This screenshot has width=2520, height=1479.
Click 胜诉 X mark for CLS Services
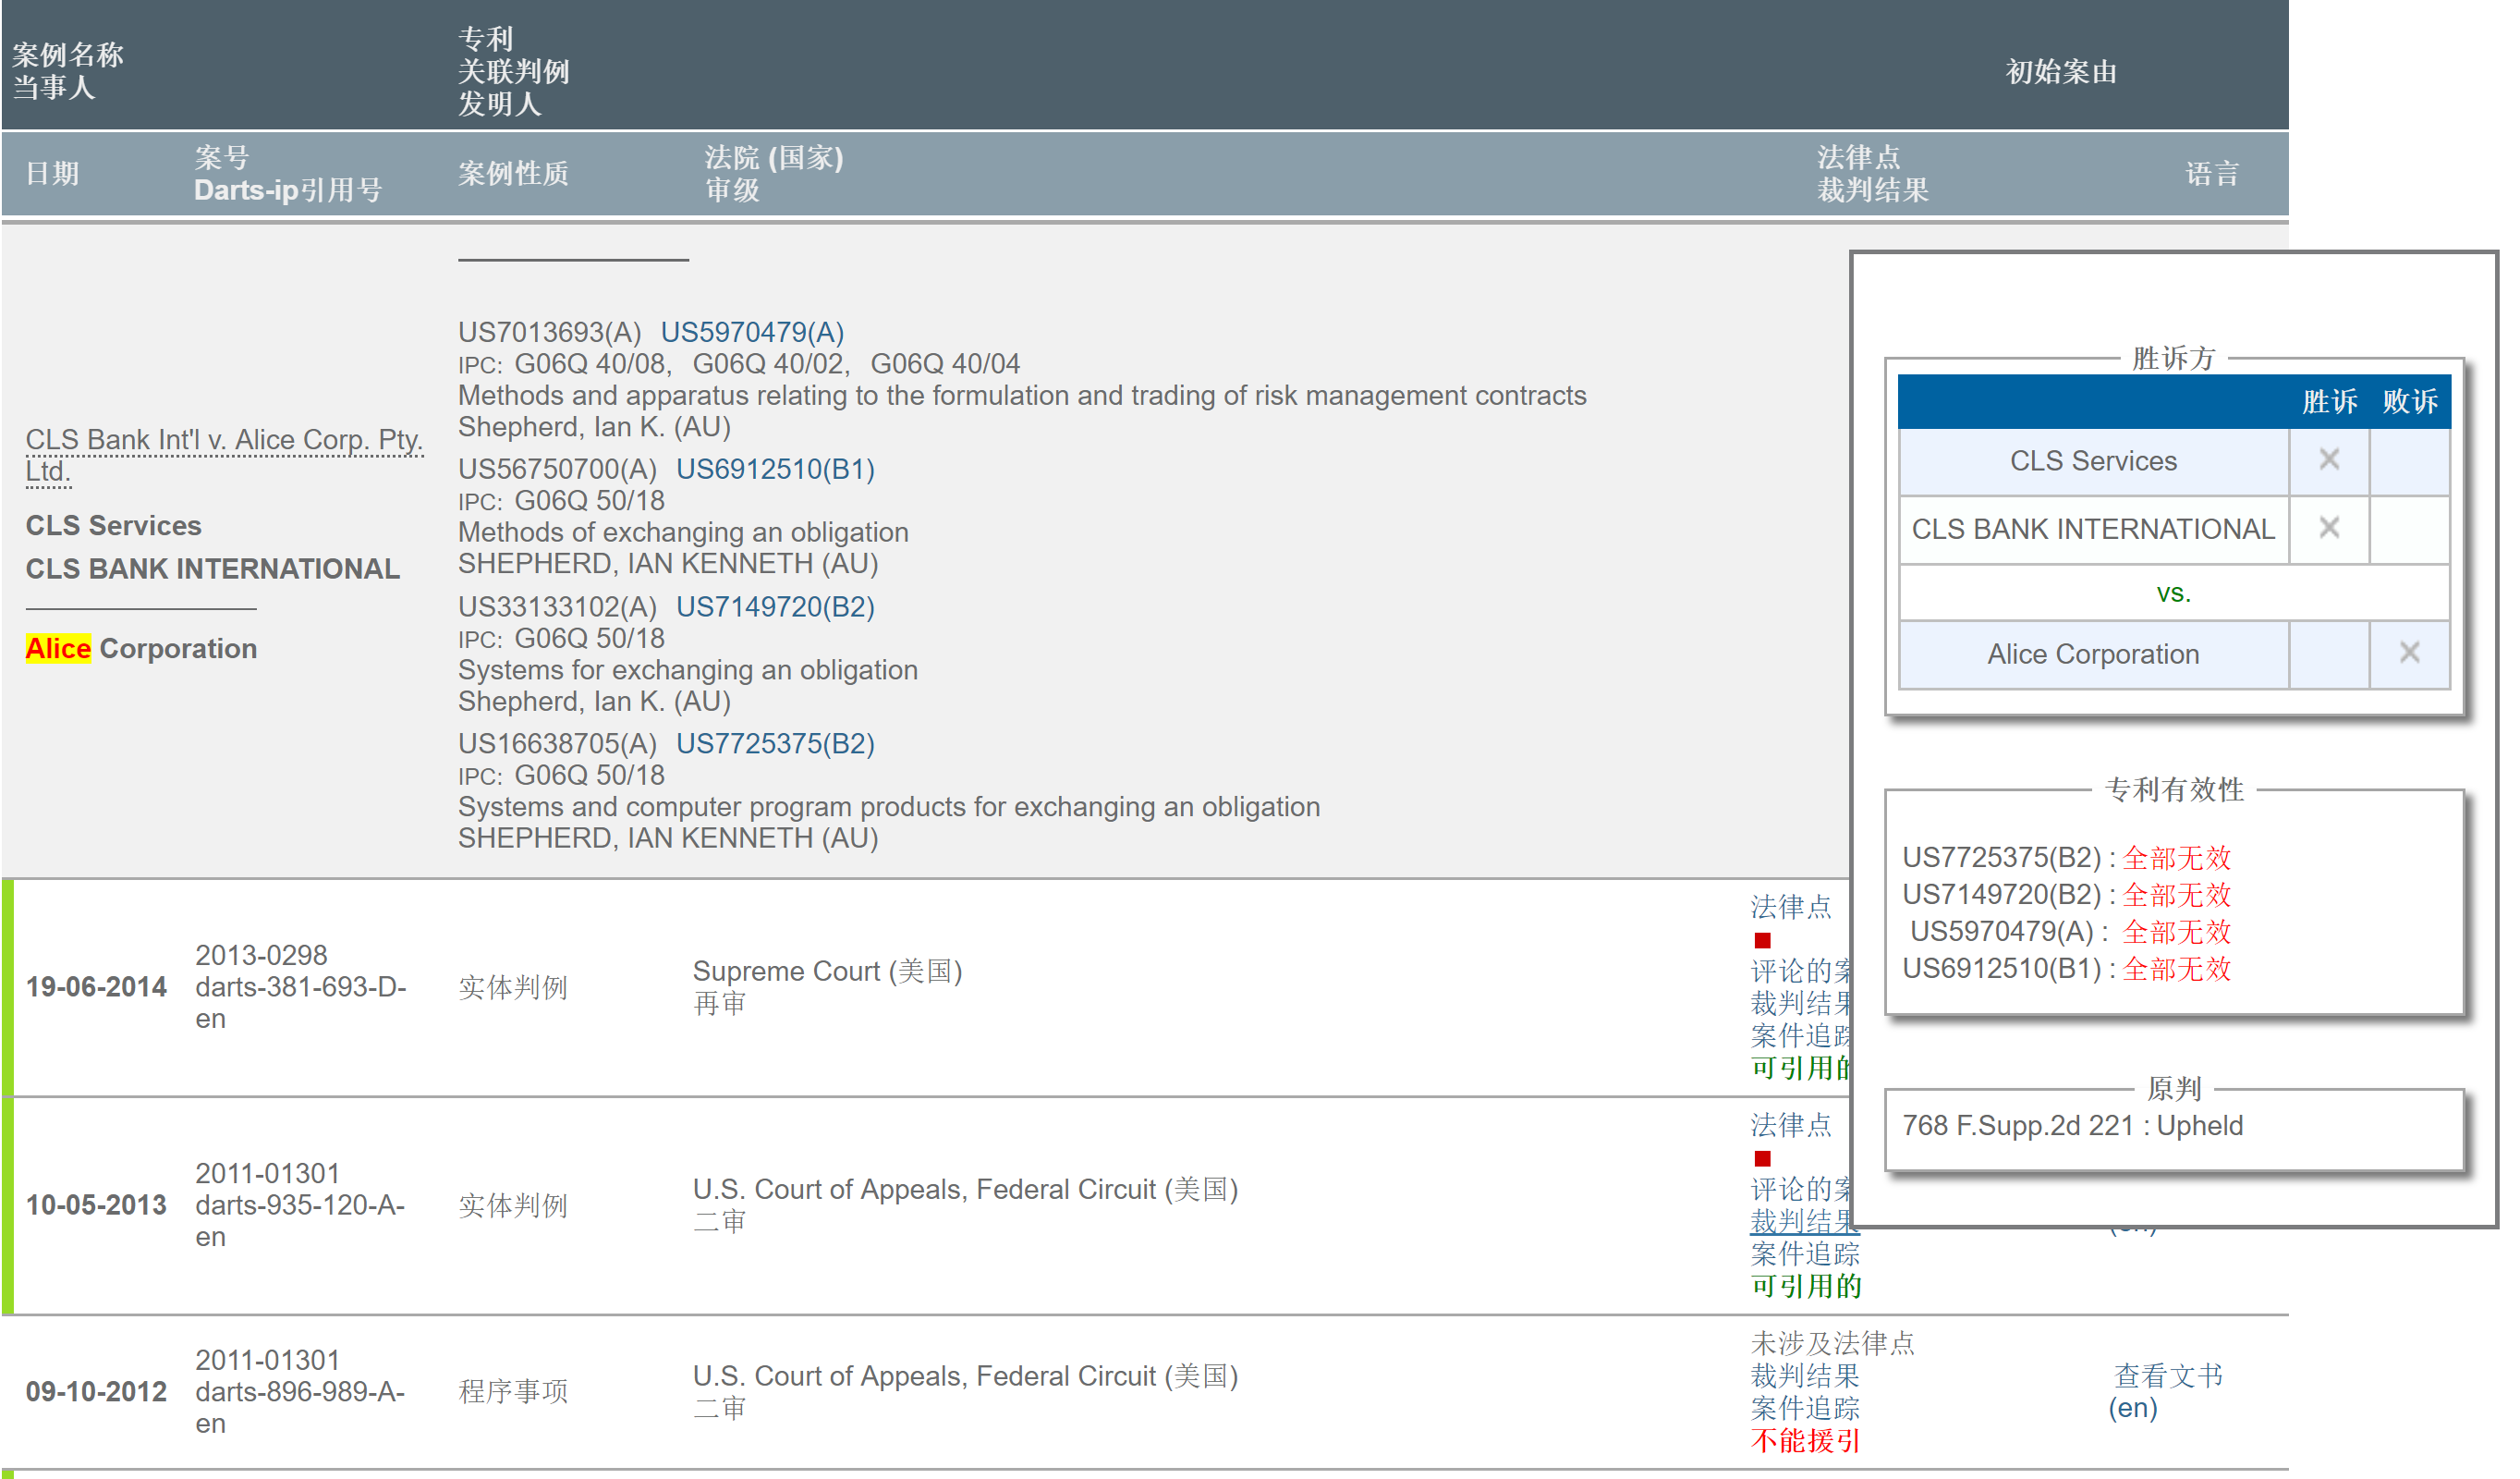click(x=2330, y=460)
